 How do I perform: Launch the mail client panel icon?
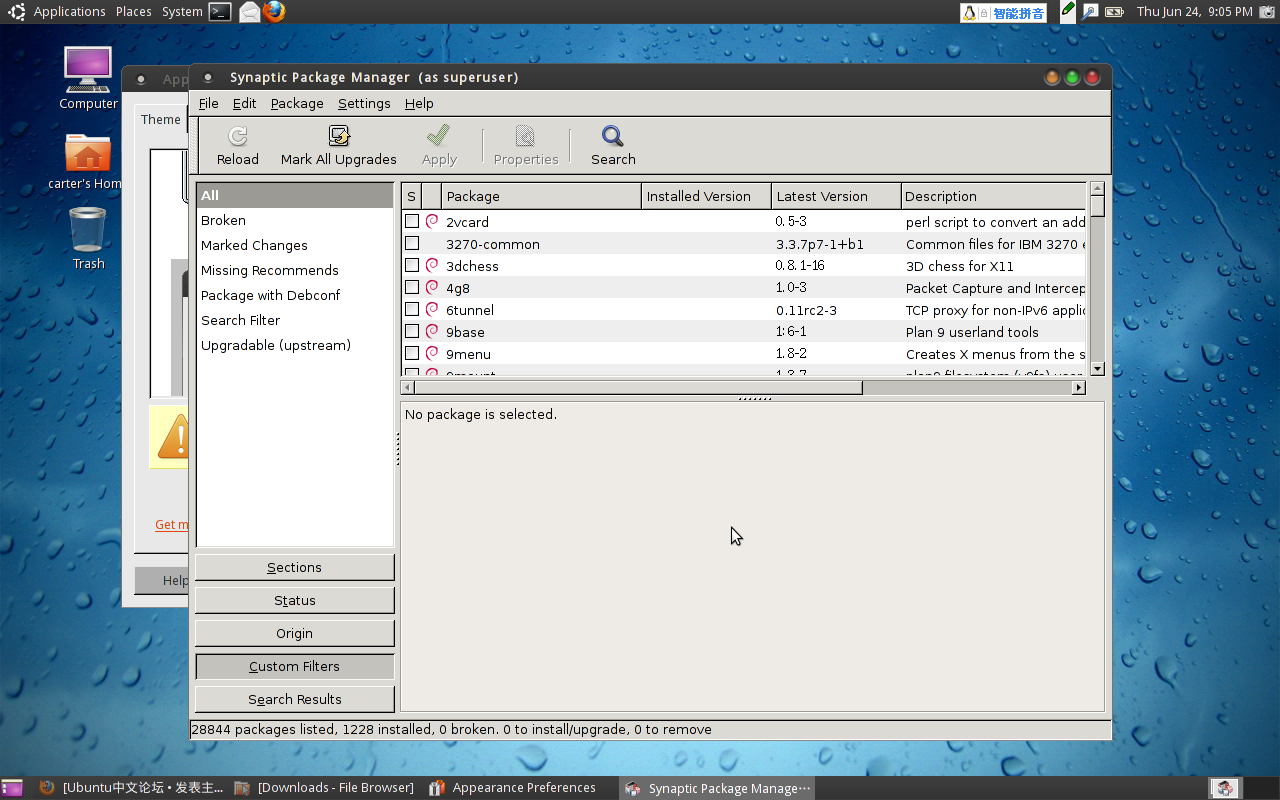pyautogui.click(x=249, y=12)
